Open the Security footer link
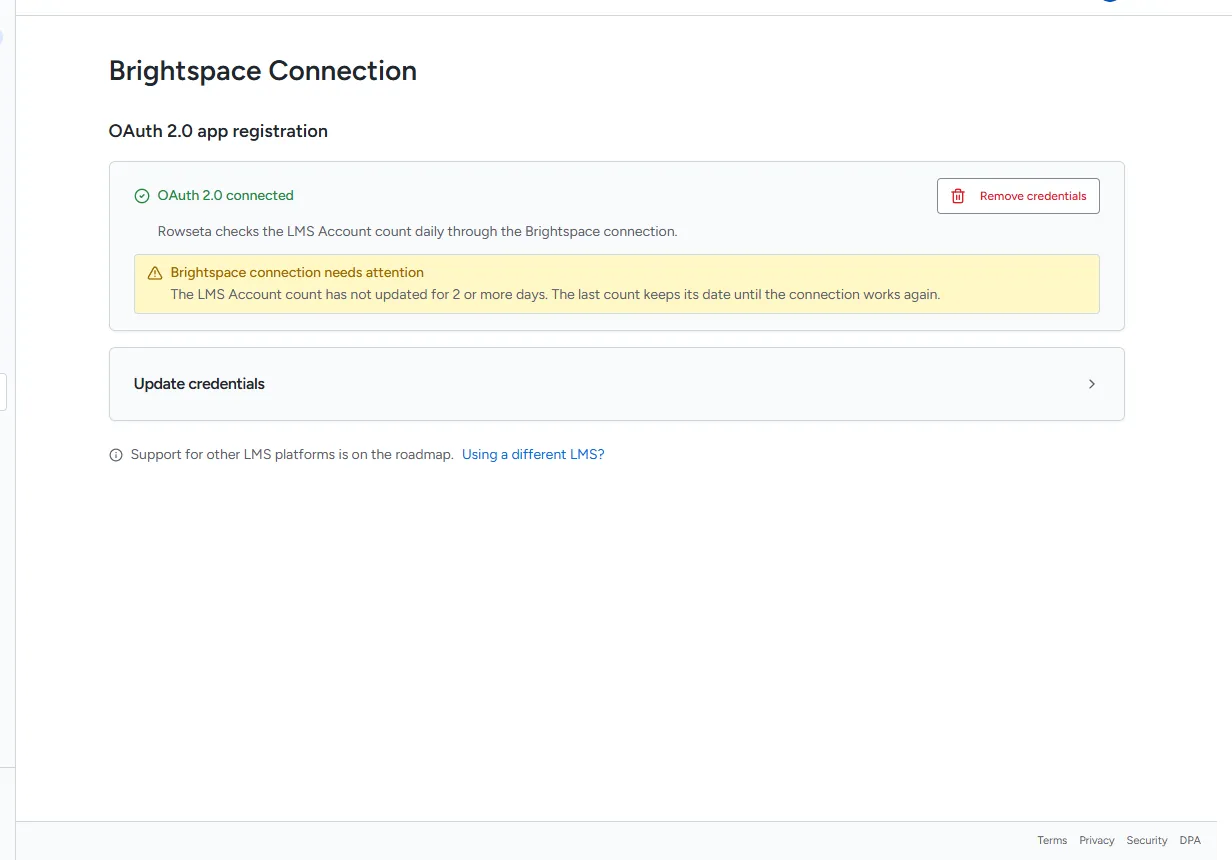The image size is (1232, 860). pos(1147,841)
